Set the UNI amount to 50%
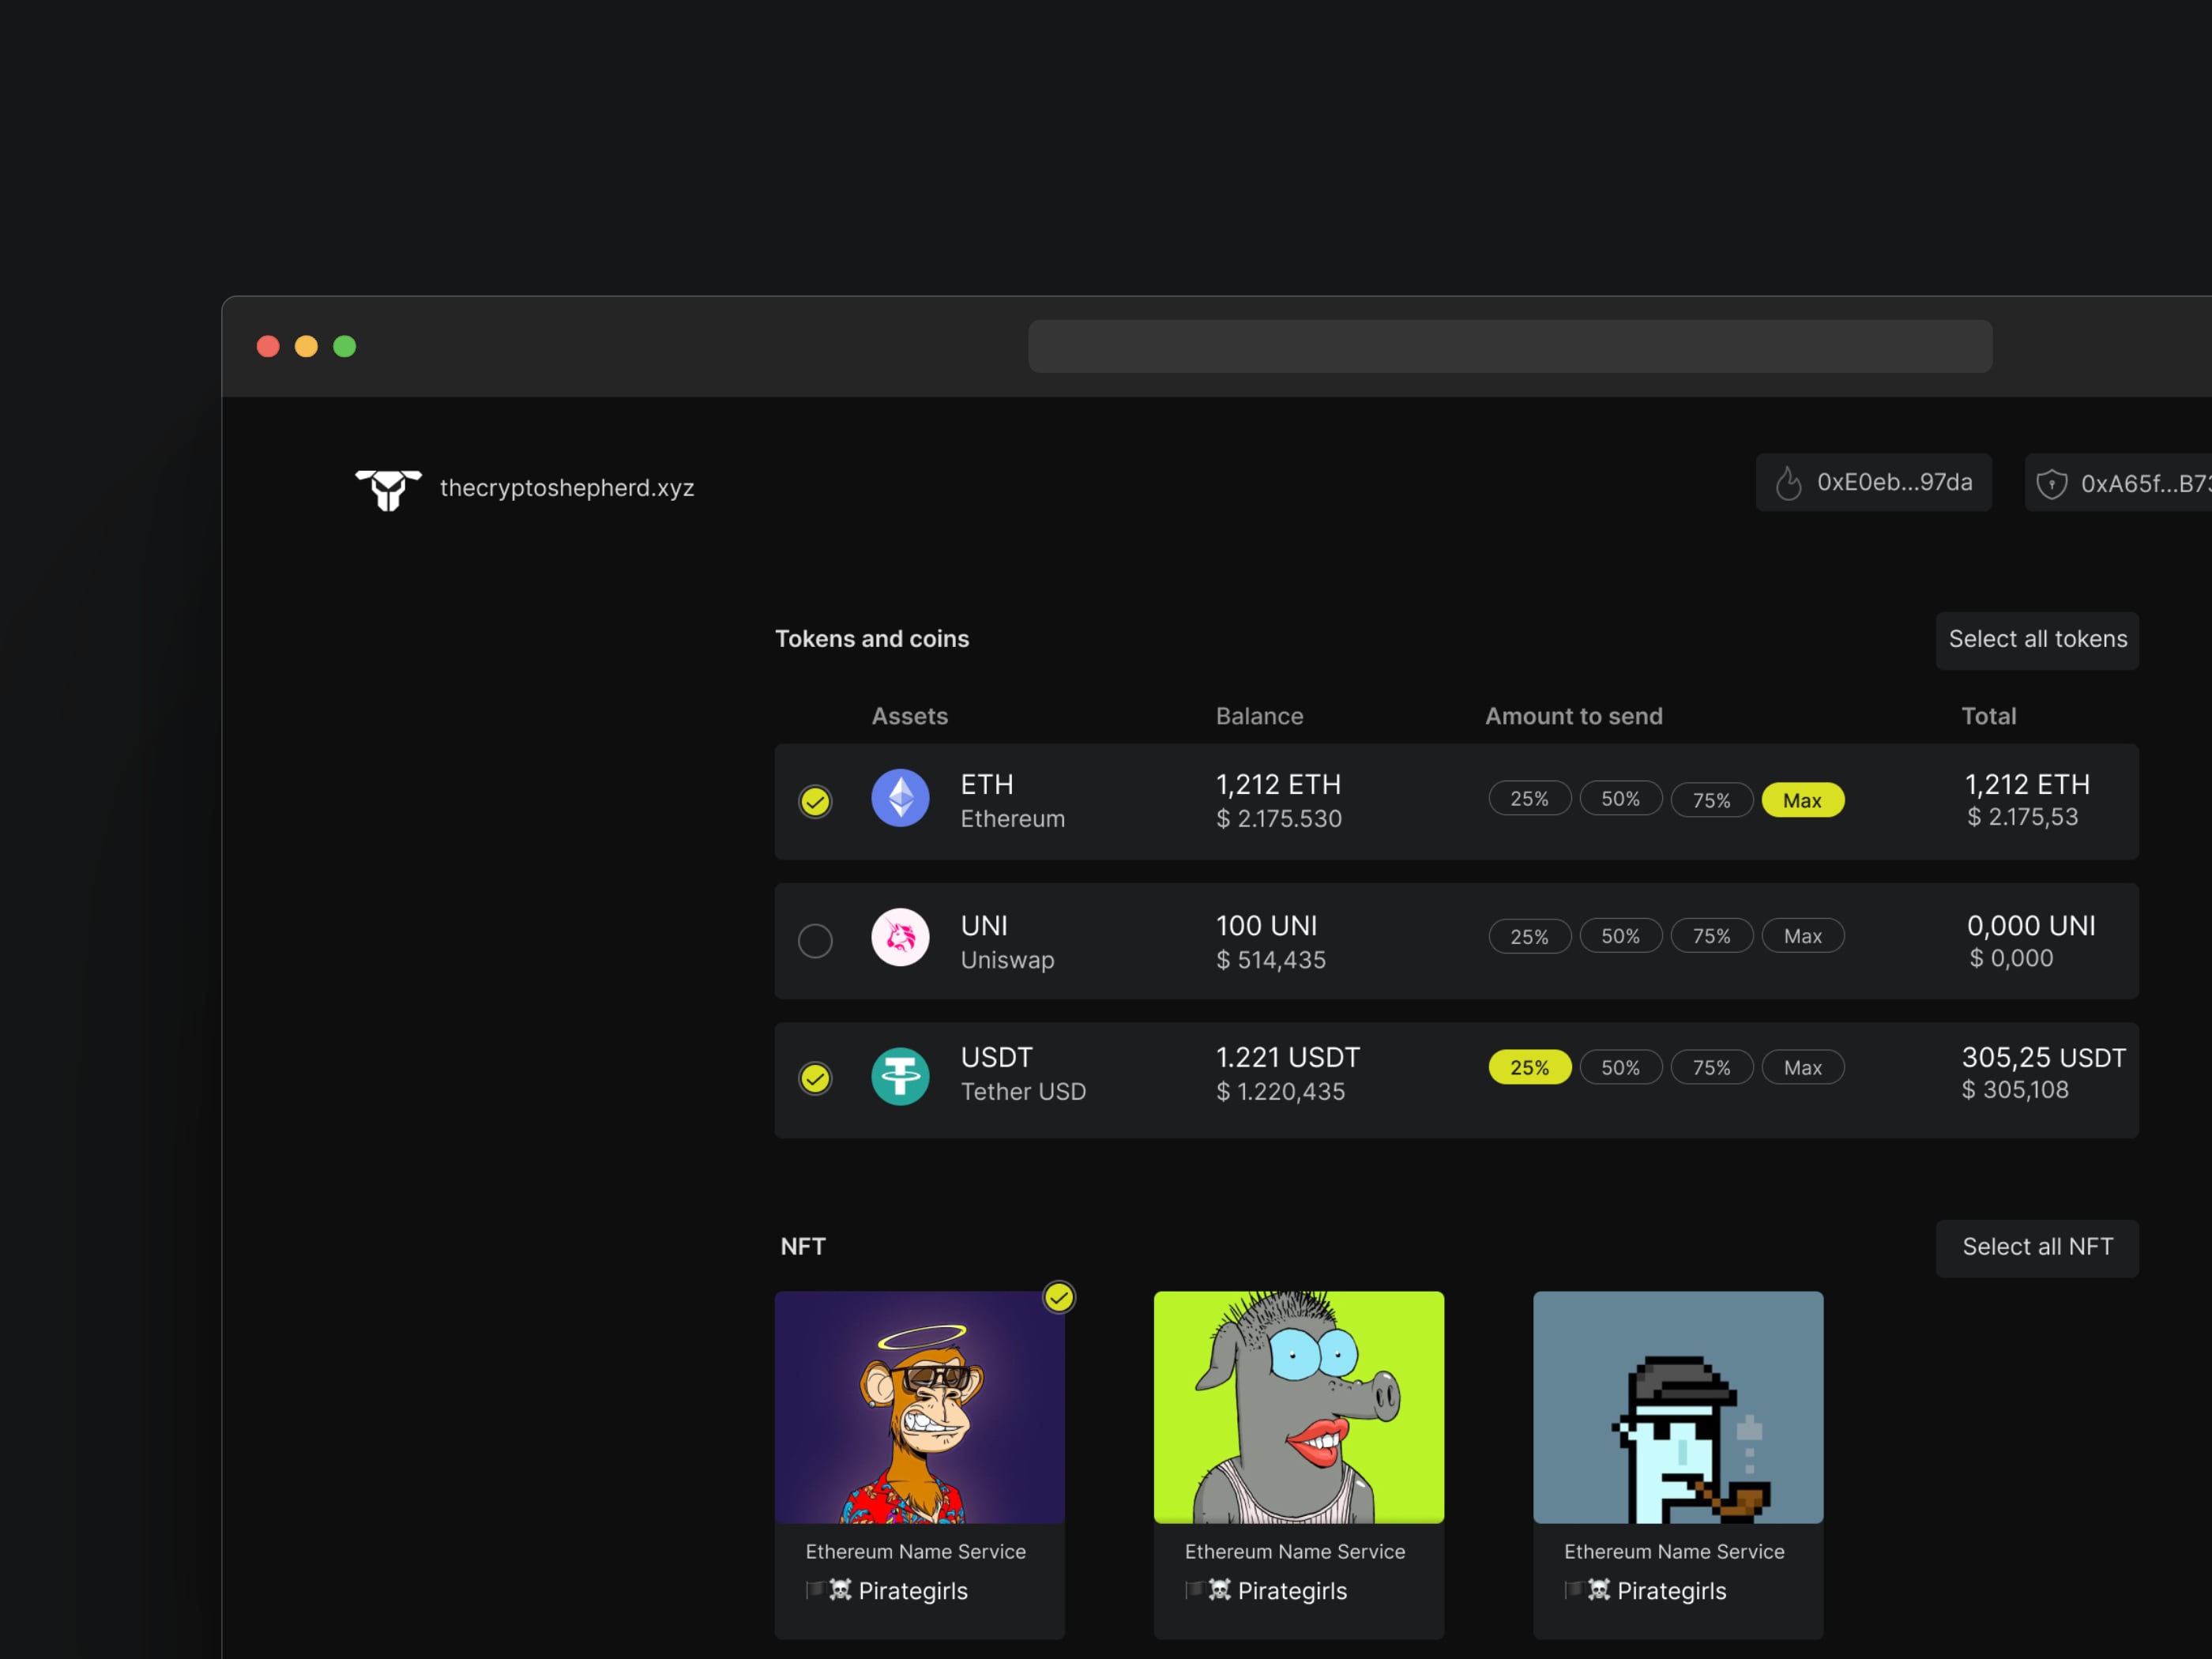Viewport: 2212px width, 1659px height. (x=1620, y=936)
